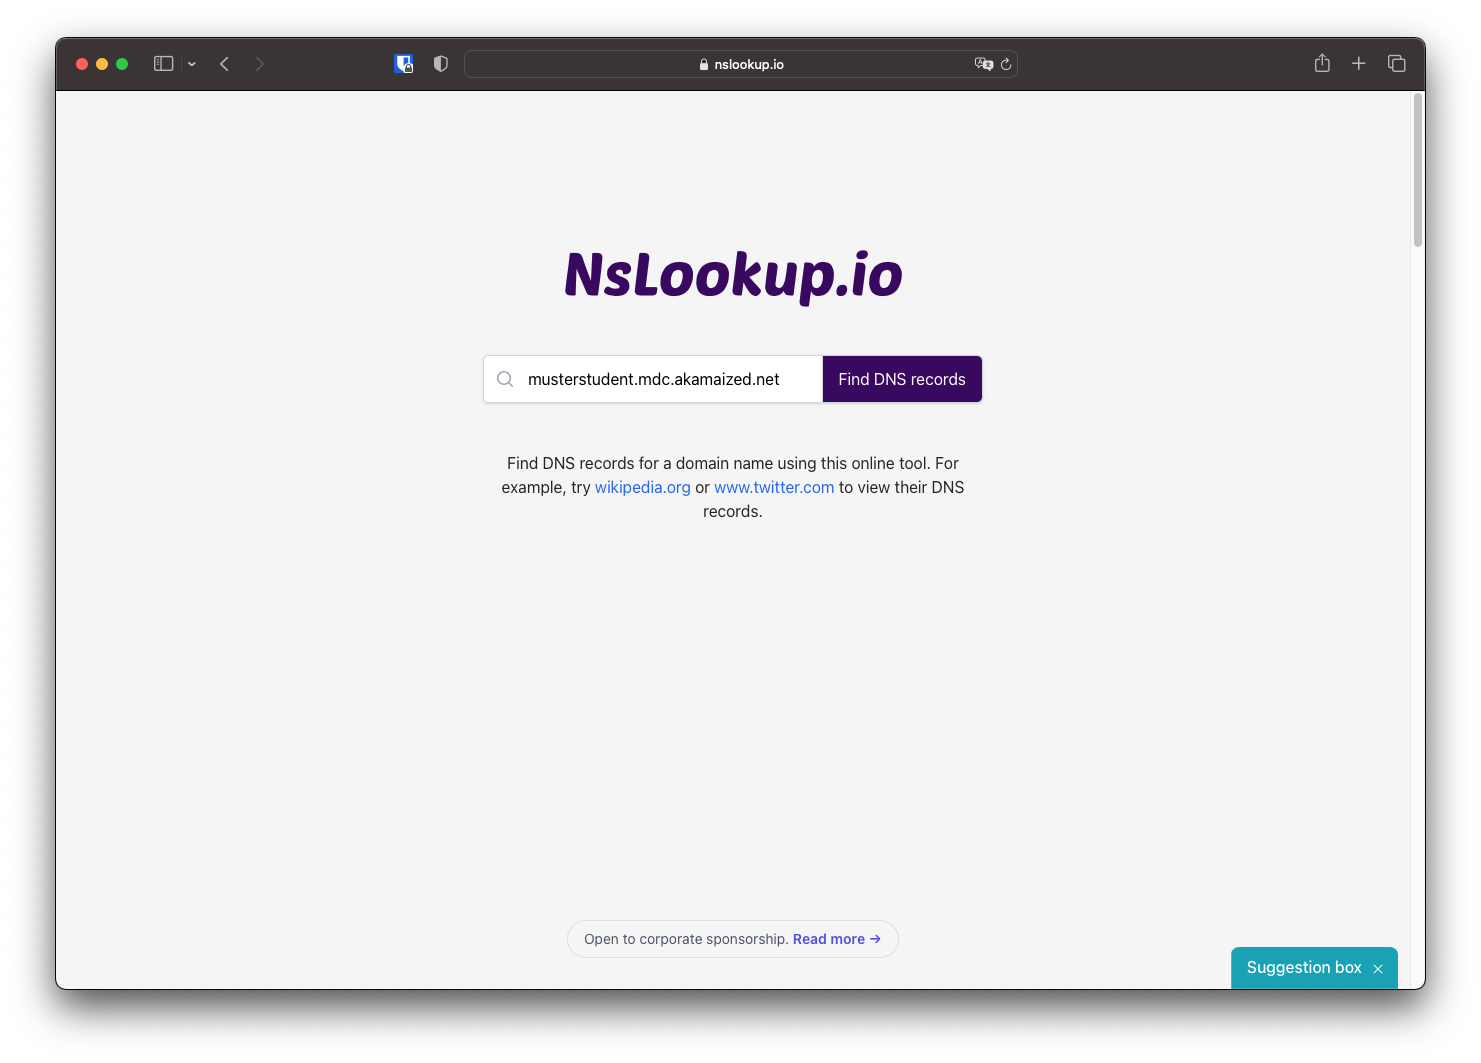Dismiss the Suggestion box with X
This screenshot has height=1063, width=1481.
click(1378, 969)
